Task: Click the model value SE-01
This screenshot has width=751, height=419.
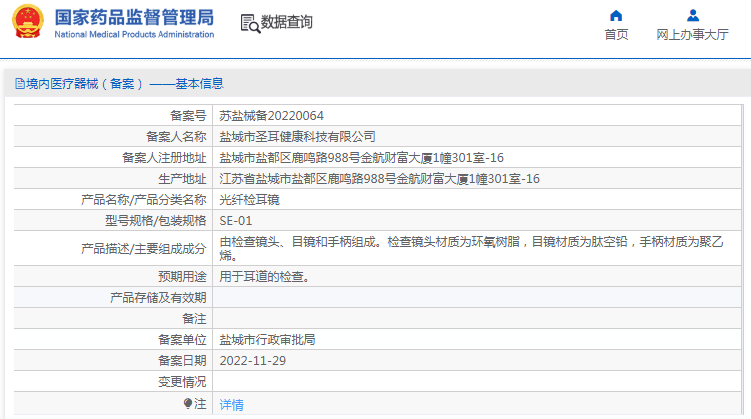Action: 236,221
